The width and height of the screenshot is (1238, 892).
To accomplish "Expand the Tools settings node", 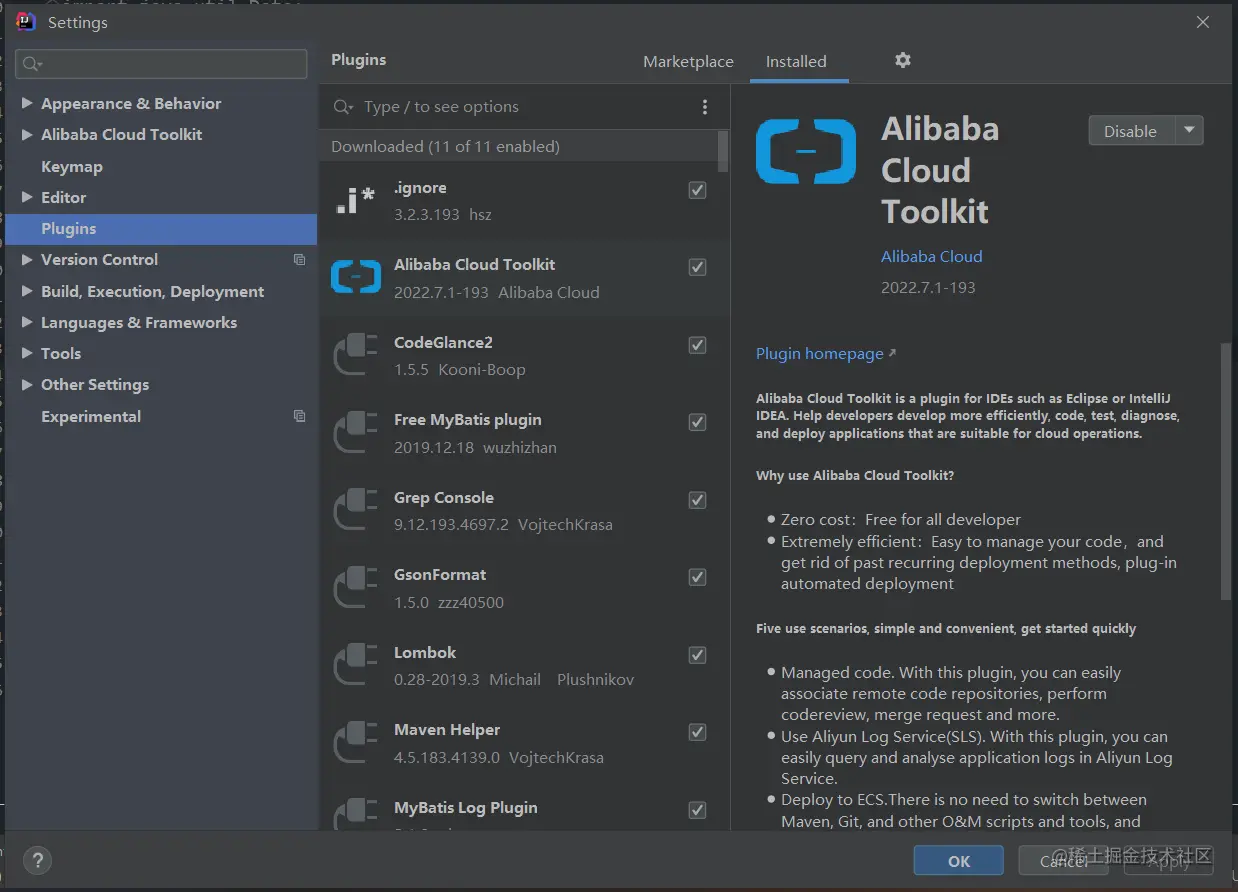I will 27,353.
